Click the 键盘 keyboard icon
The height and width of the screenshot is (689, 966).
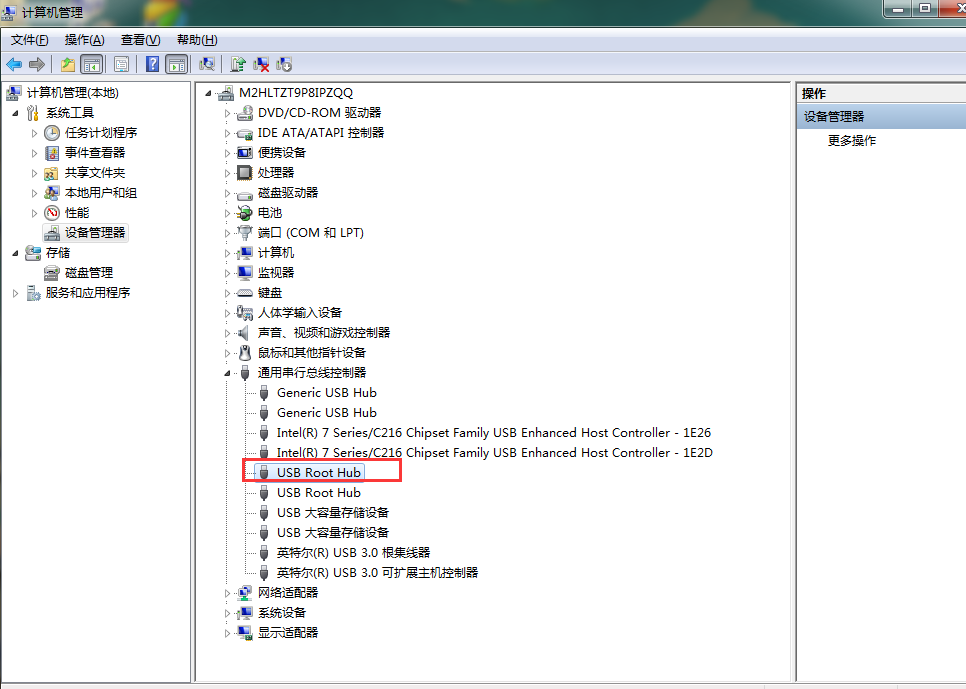[x=245, y=293]
